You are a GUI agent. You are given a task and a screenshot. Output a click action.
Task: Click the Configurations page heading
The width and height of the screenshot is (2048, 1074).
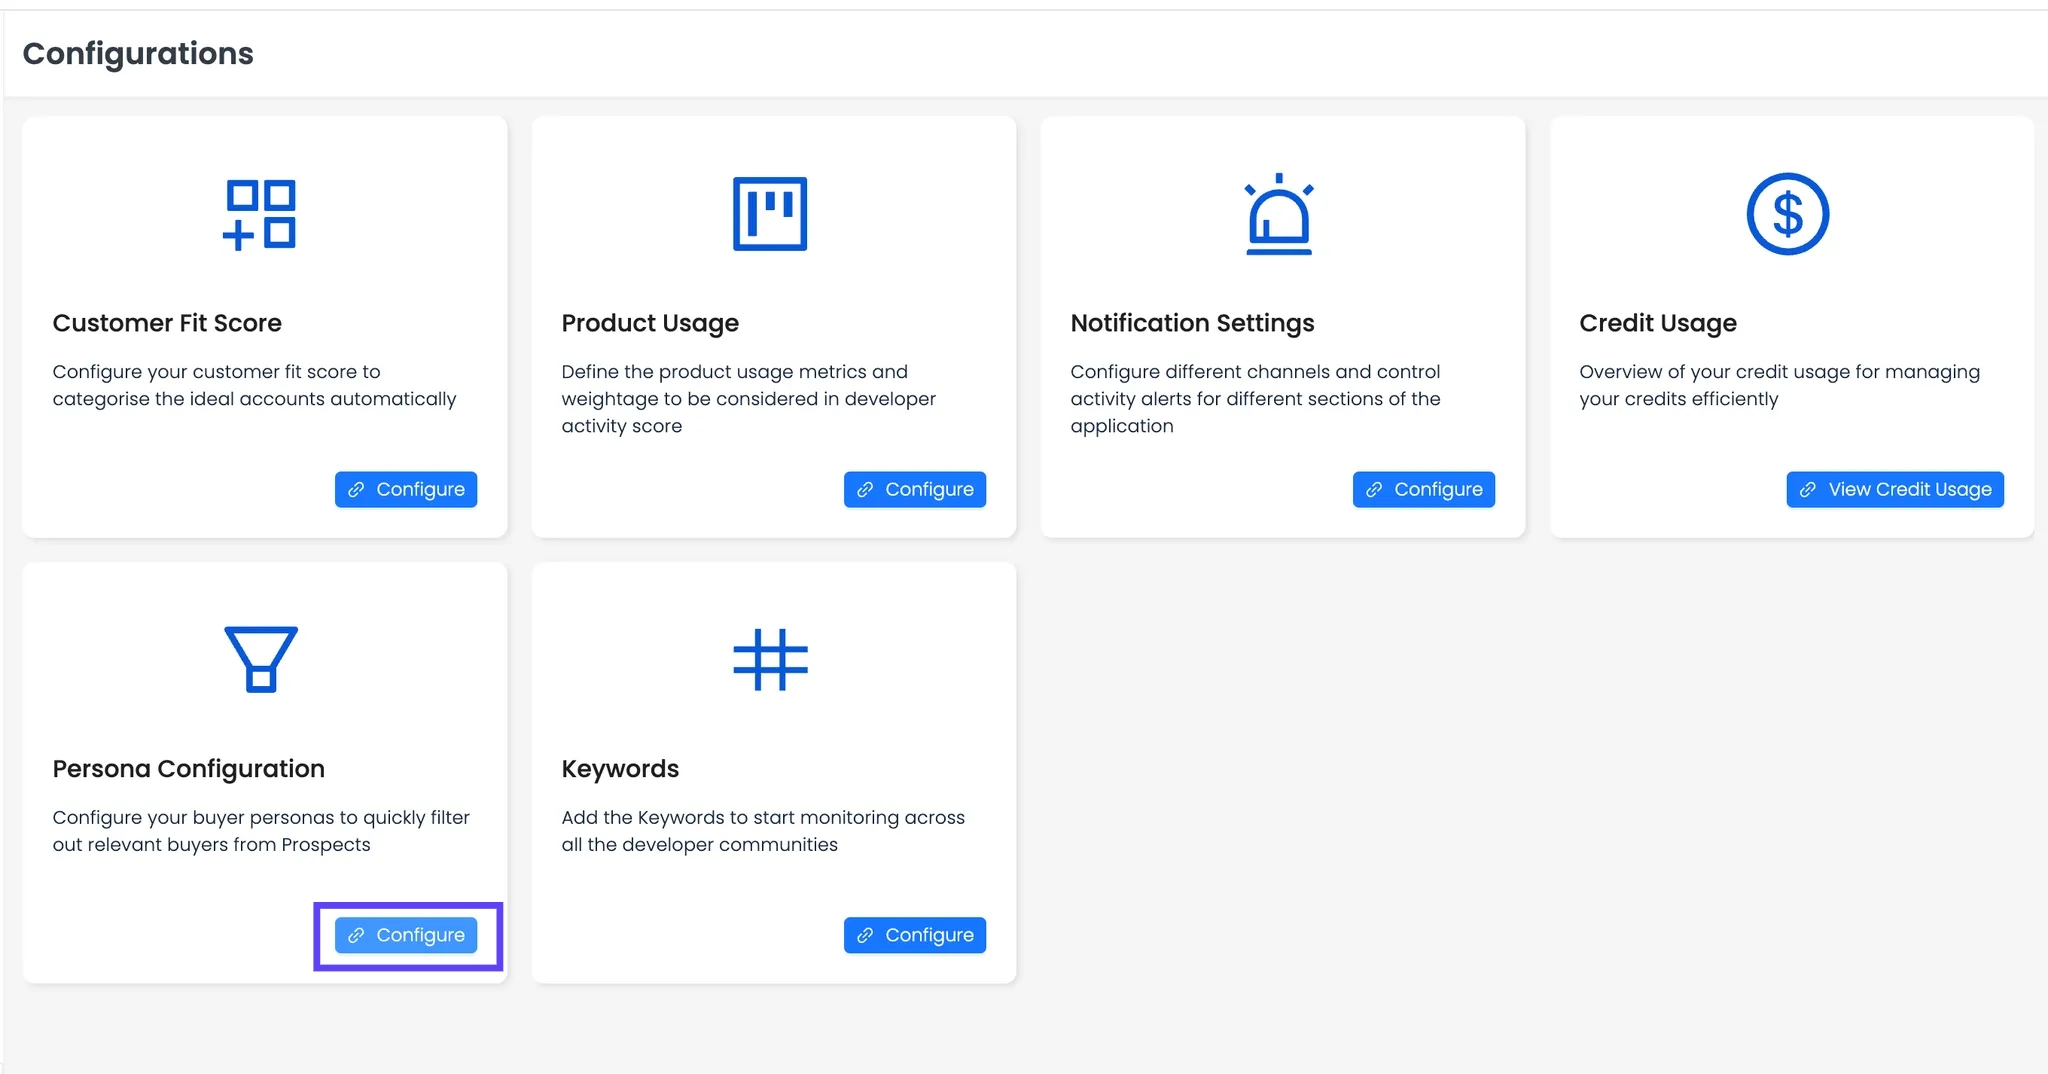(138, 53)
